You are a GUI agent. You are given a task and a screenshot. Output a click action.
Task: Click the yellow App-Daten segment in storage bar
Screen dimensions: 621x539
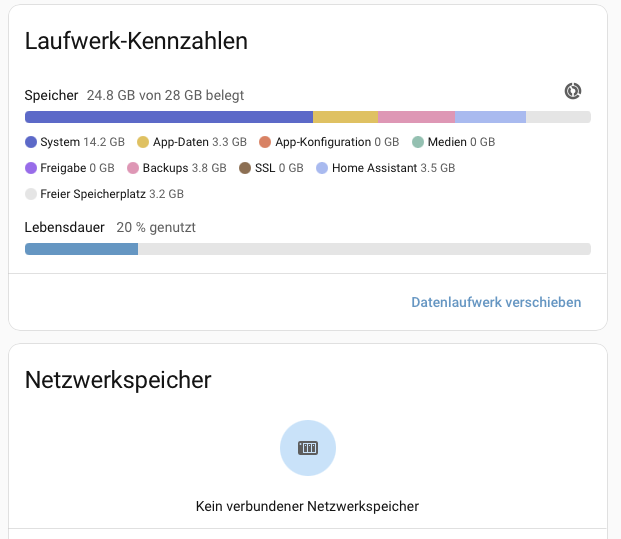tap(346, 117)
